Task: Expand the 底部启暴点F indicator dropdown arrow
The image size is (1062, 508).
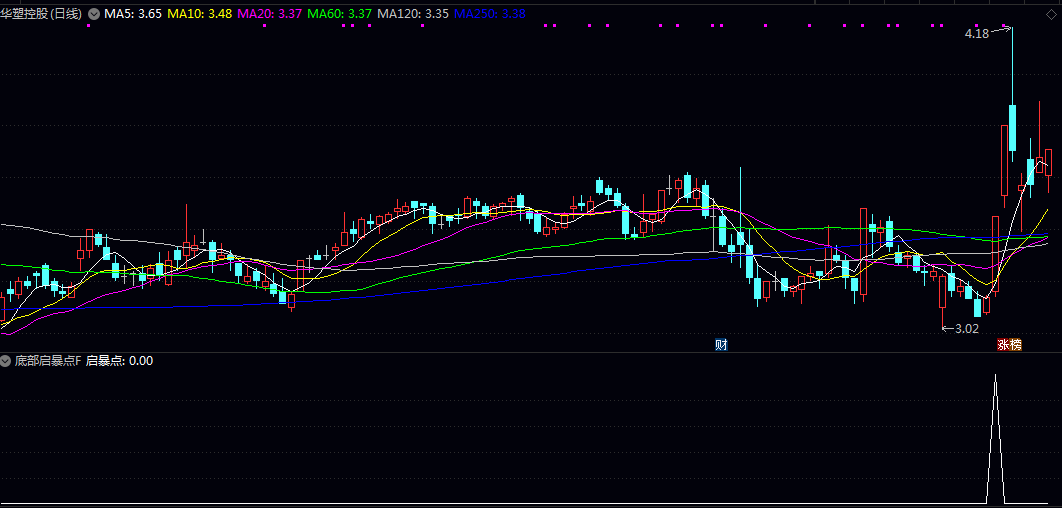Action: pyautogui.click(x=5, y=361)
